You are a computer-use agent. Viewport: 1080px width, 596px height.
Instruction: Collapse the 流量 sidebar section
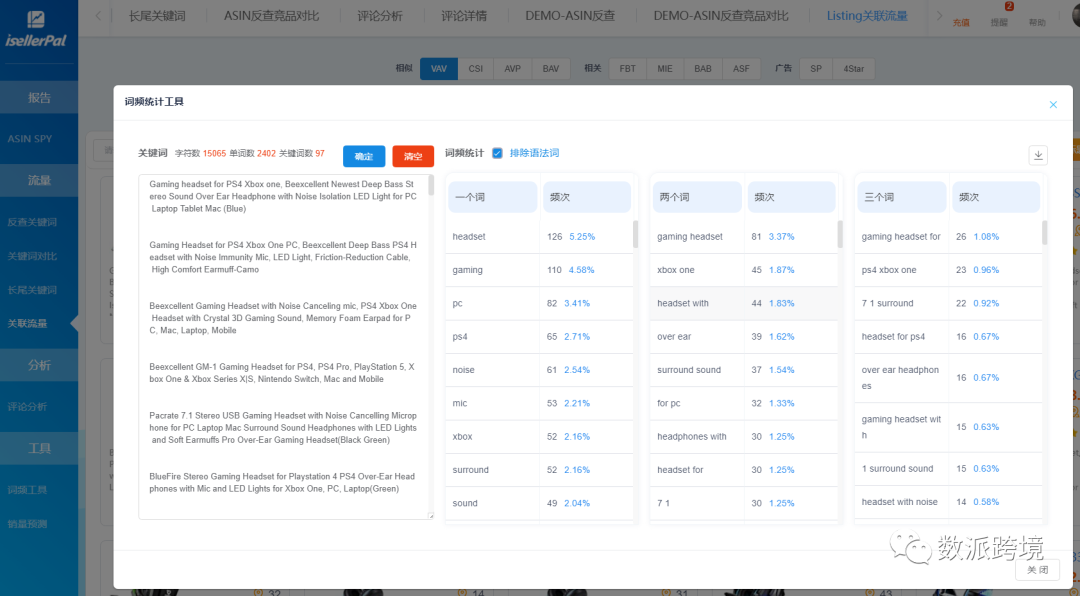point(39,181)
